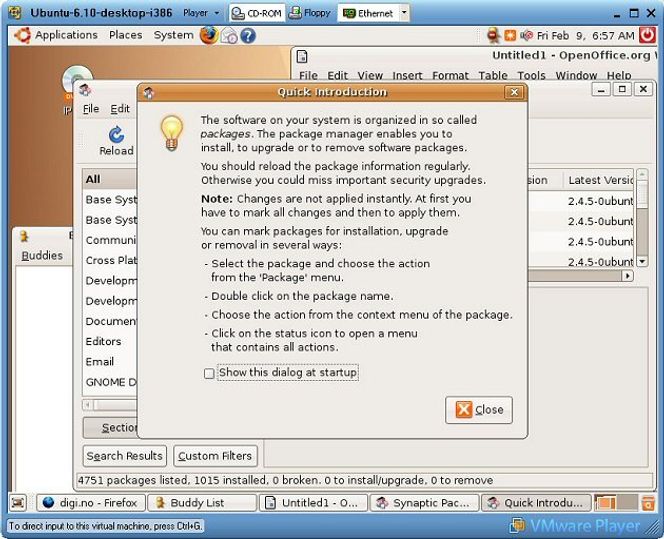
Task: Open the Evolution mail launcher icon
Action: click(x=229, y=36)
